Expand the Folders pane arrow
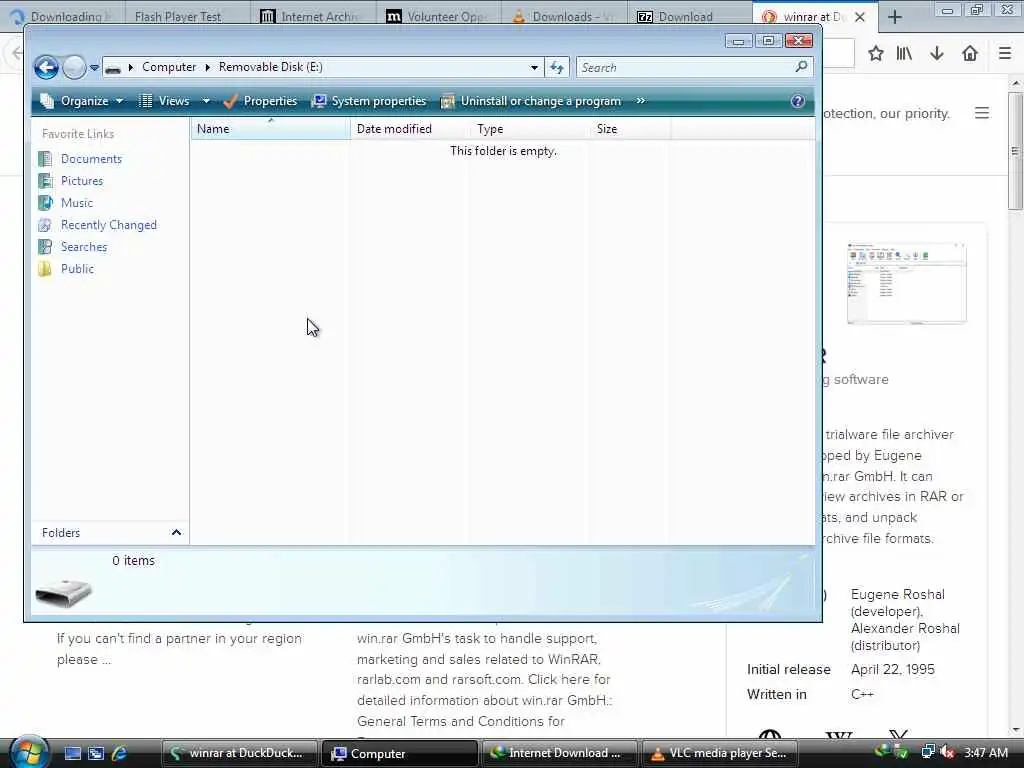 point(176,533)
